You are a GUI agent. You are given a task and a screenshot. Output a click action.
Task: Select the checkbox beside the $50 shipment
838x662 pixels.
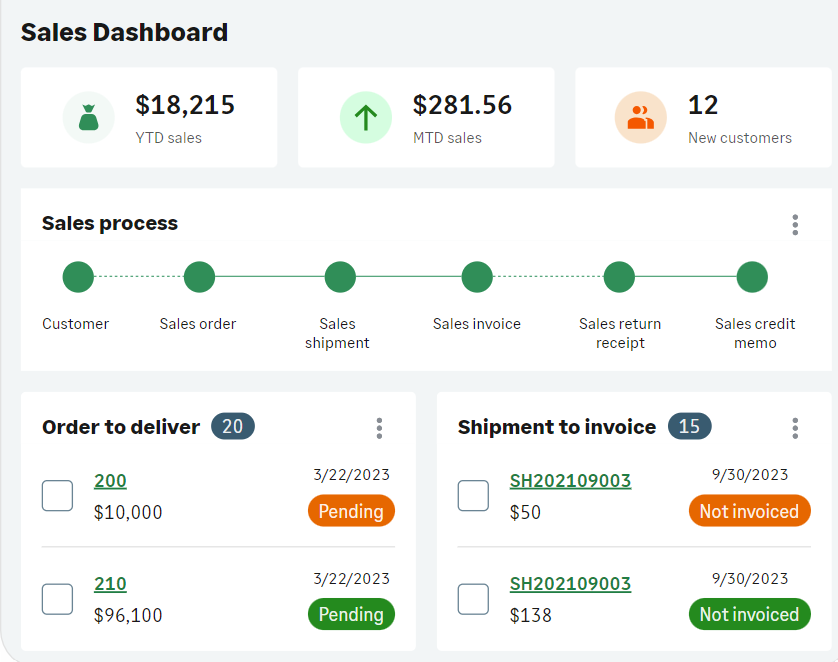tap(473, 495)
